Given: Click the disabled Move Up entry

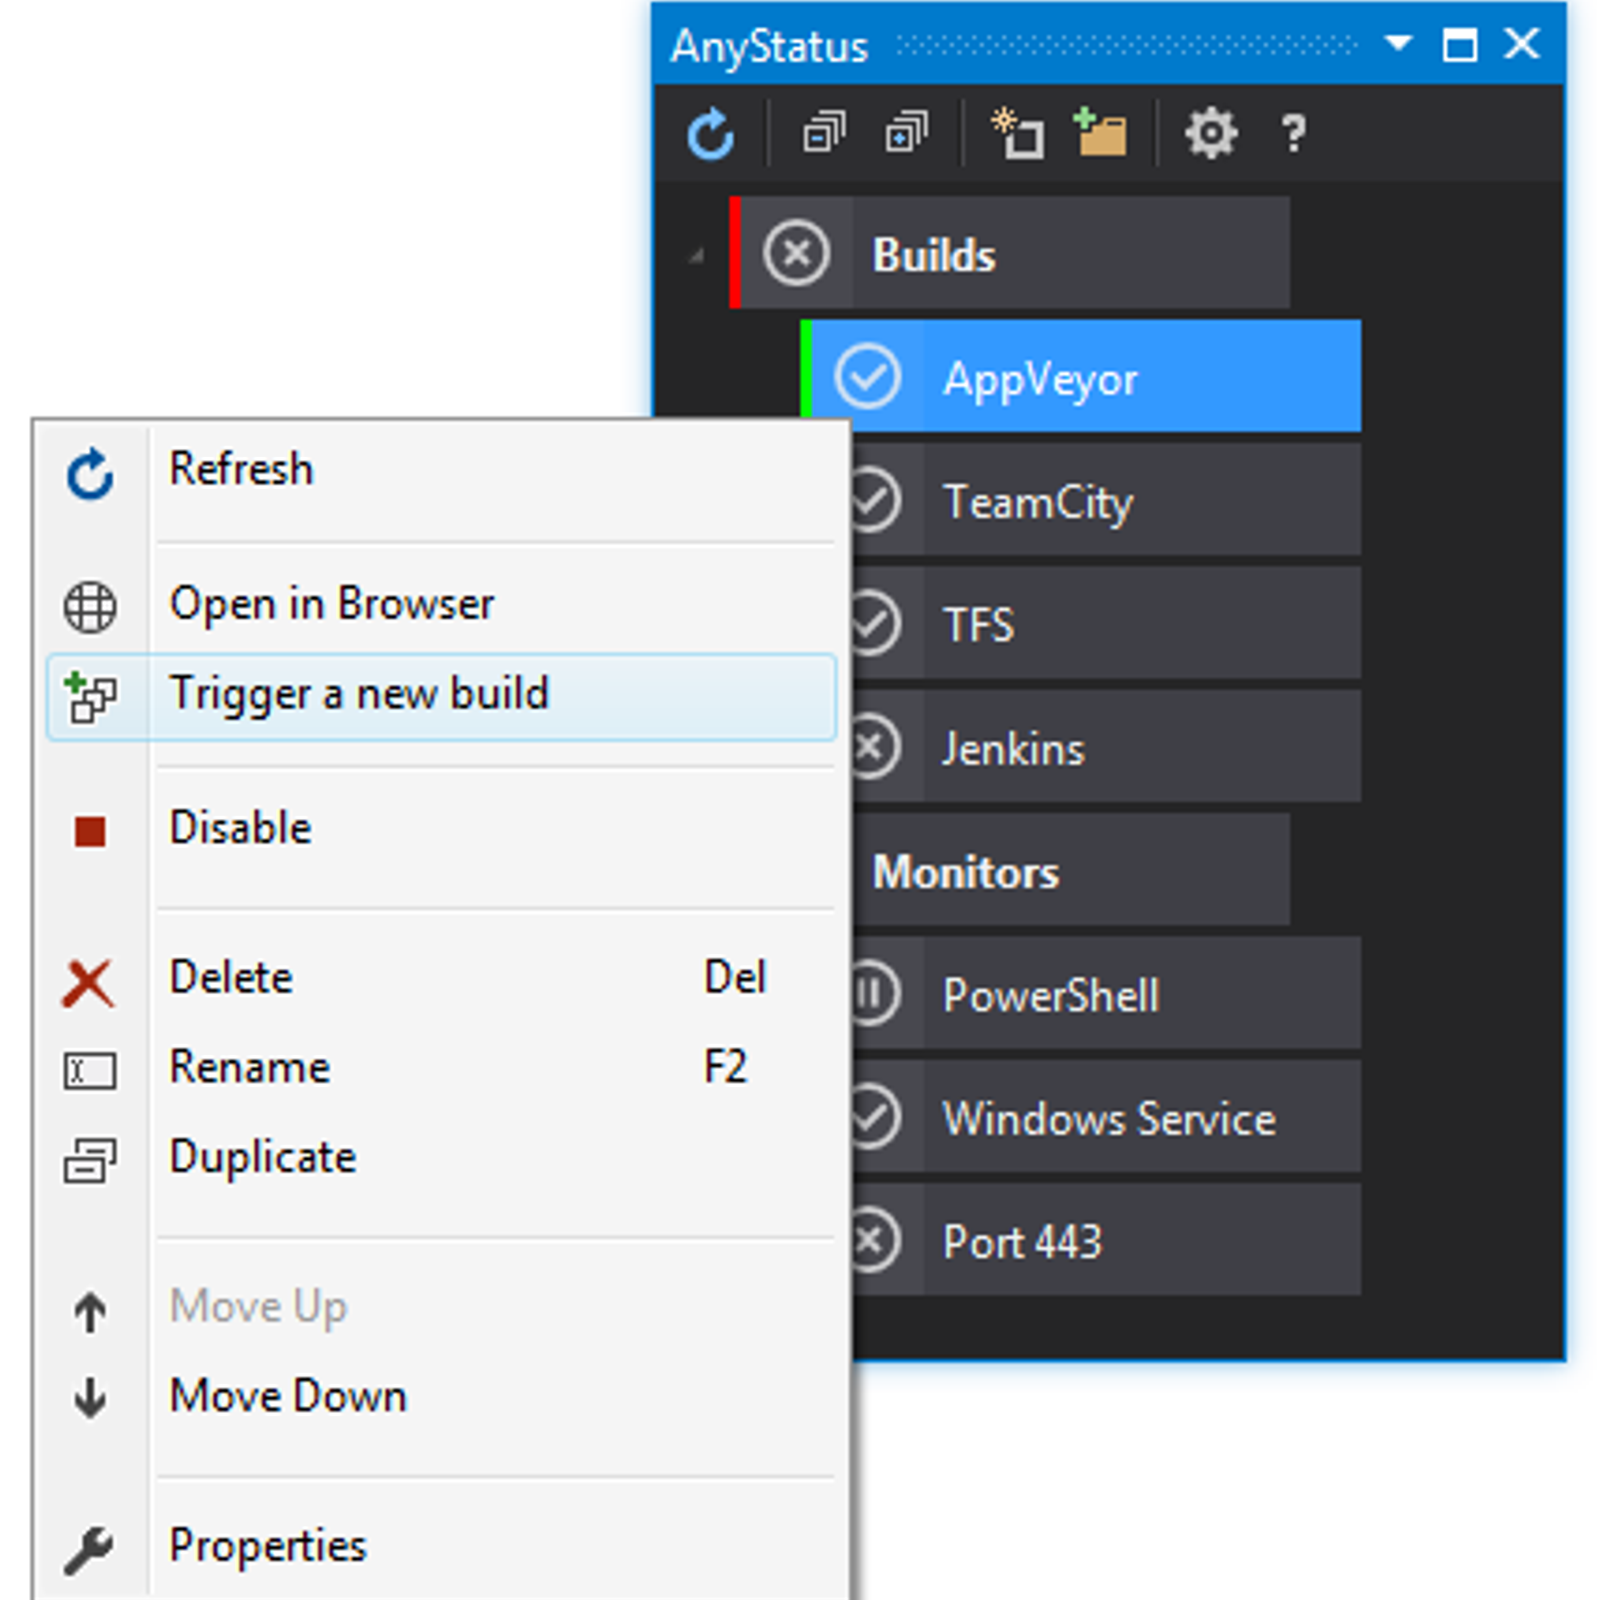Looking at the screenshot, I should (441, 1307).
